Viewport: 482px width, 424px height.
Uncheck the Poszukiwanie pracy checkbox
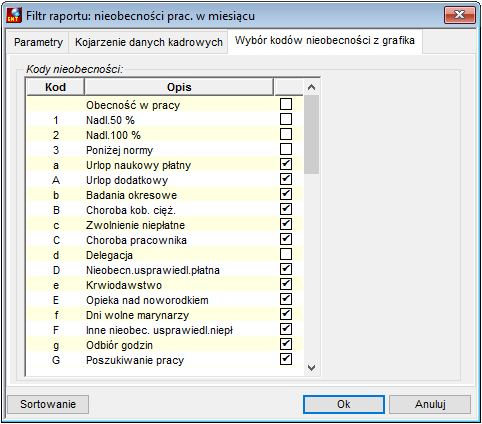click(x=286, y=359)
